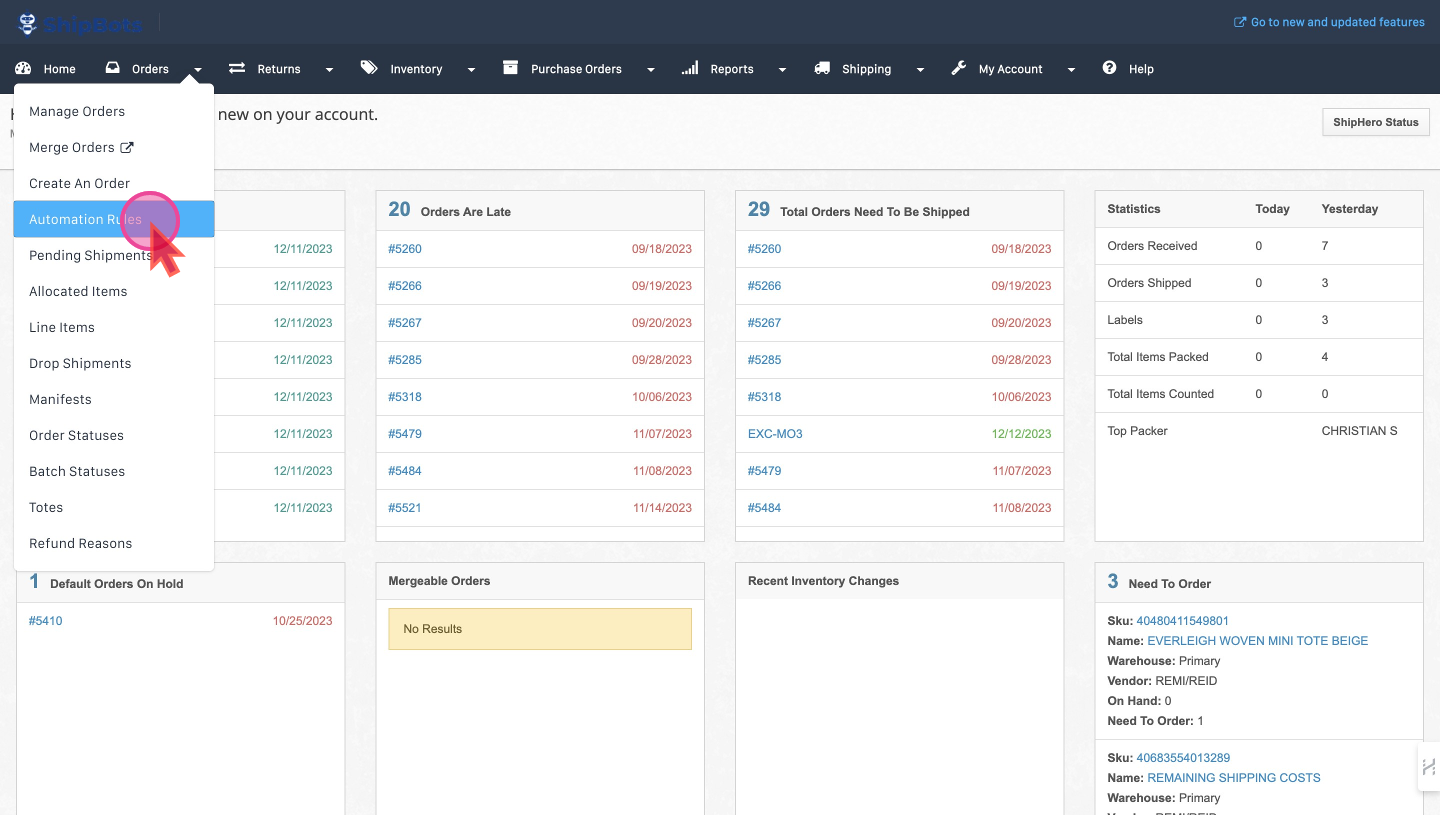Click the Total Items Packed row label

(x=1158, y=357)
